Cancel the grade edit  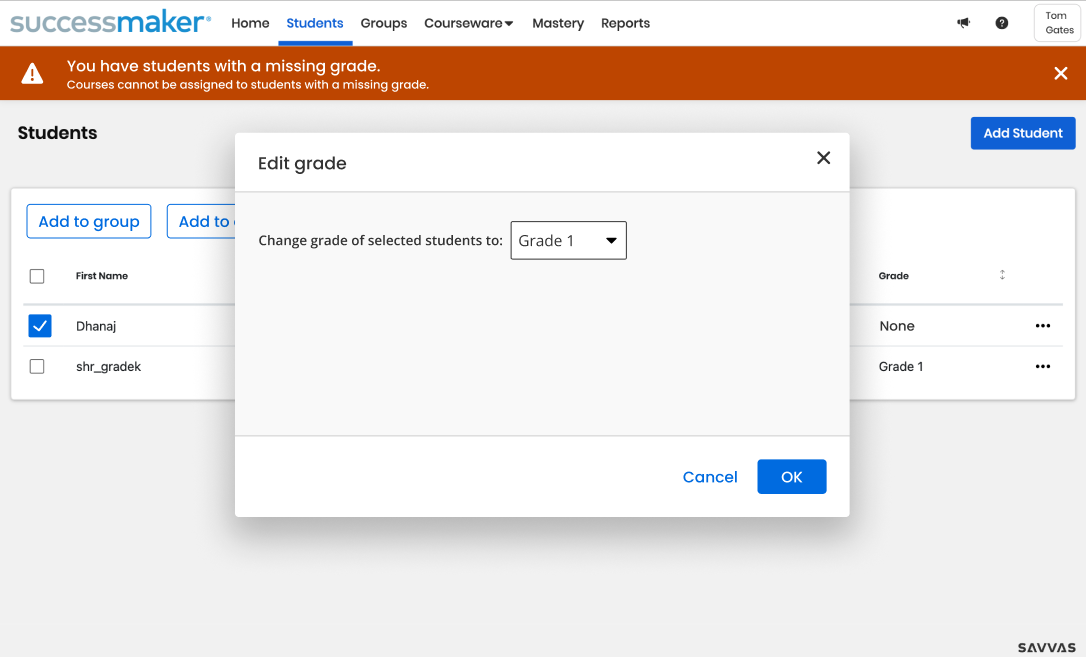click(x=710, y=477)
